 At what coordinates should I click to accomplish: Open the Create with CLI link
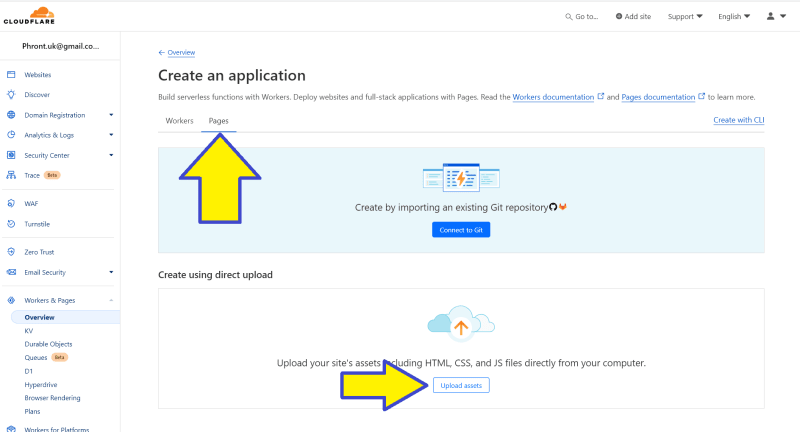click(x=739, y=120)
